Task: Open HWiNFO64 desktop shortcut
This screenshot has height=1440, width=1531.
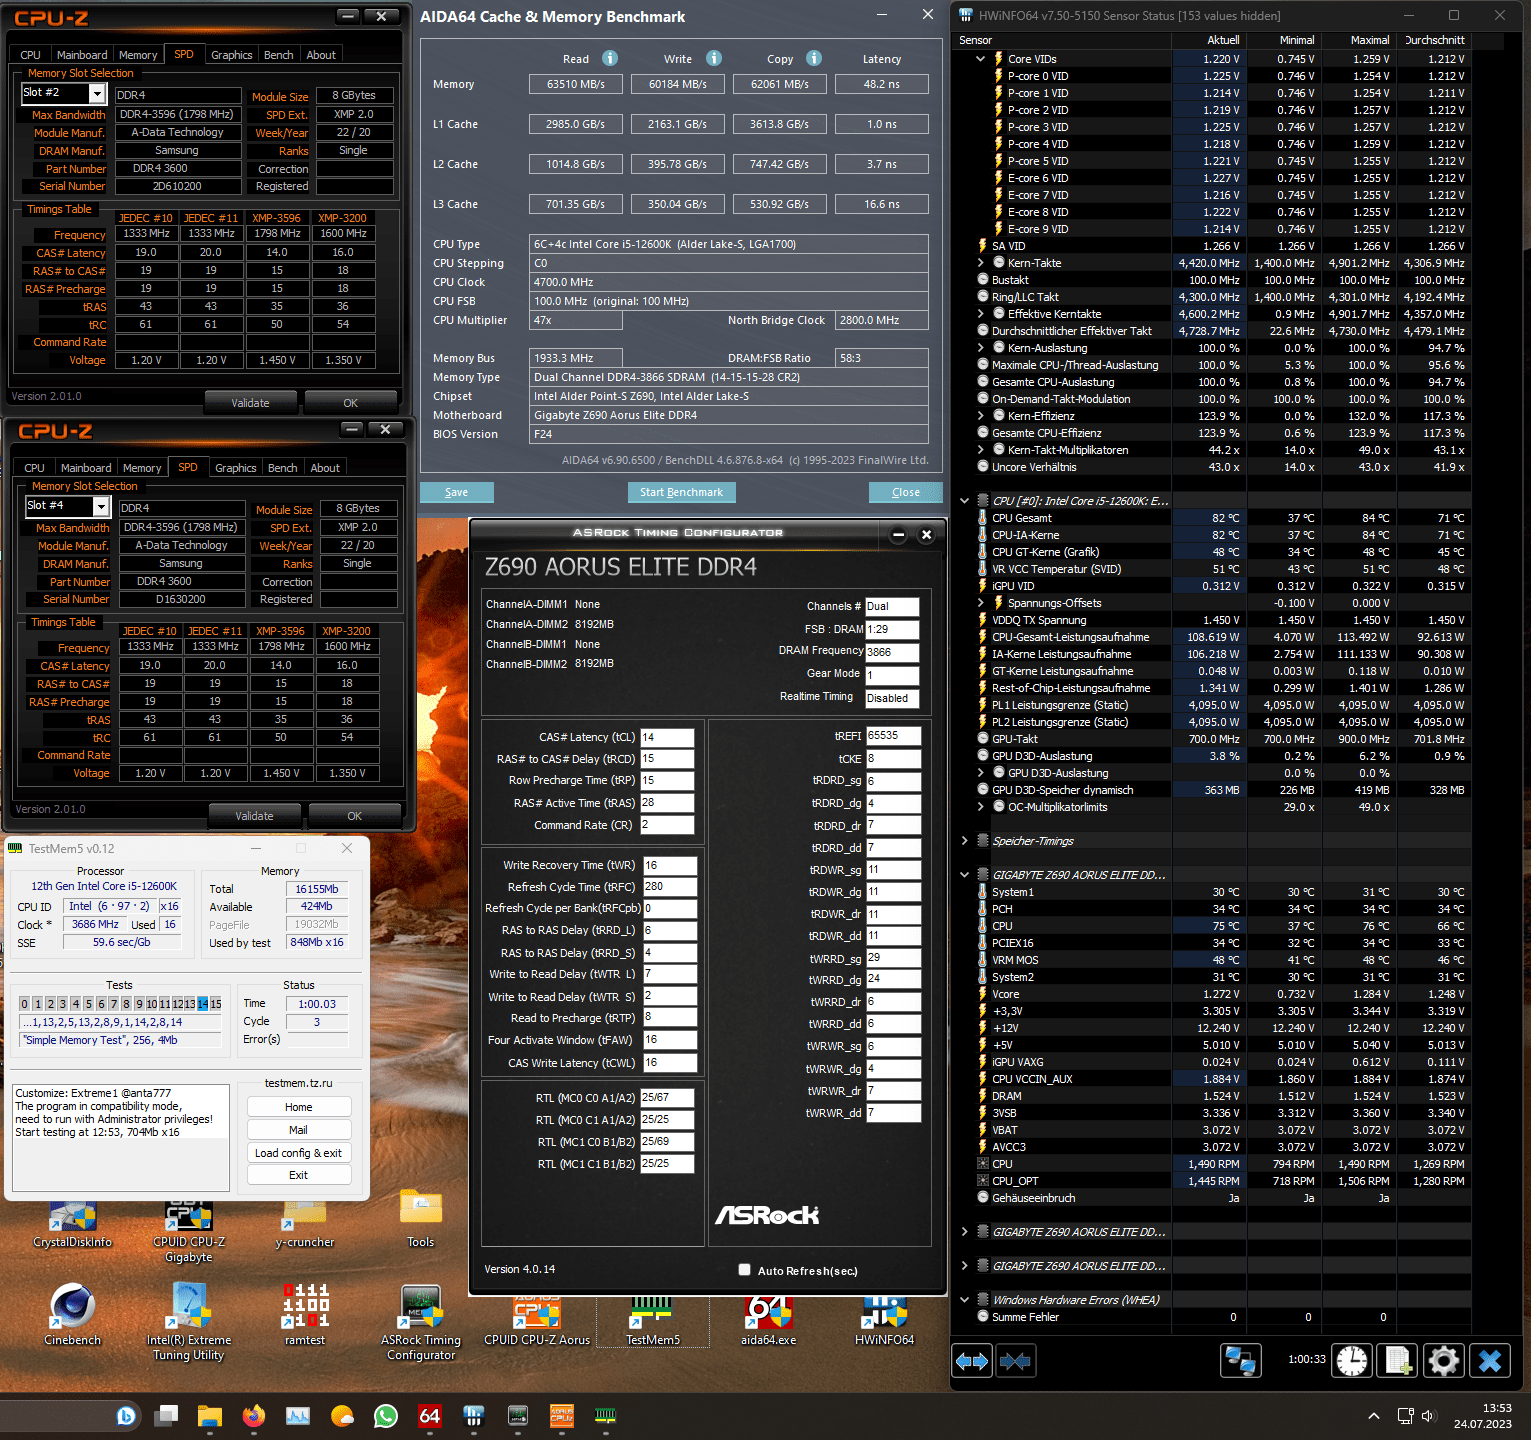Action: point(885,1320)
